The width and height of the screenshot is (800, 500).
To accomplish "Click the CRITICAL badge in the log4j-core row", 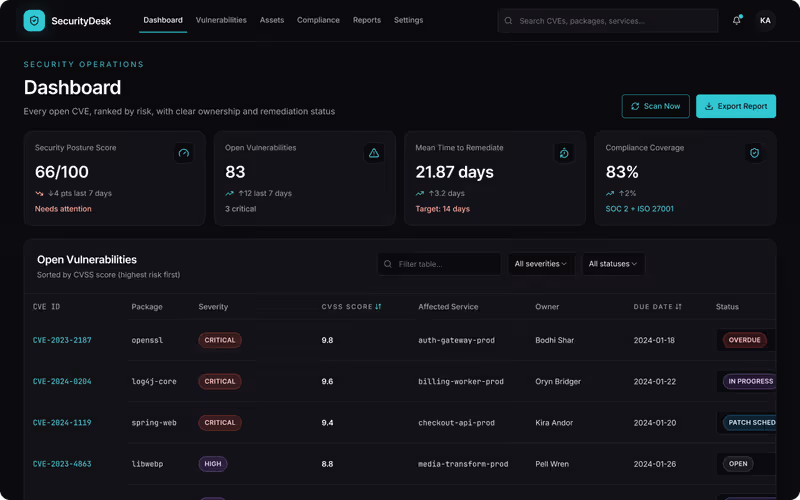I will tap(220, 382).
